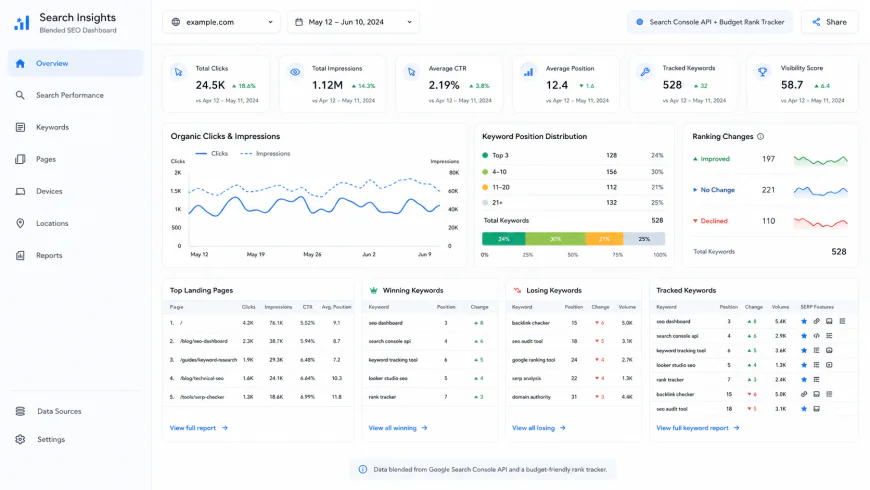Viewport: 870px width, 490px height.
Task: Click 'serp analysis' in Losing Keywords
Action: 526,378
